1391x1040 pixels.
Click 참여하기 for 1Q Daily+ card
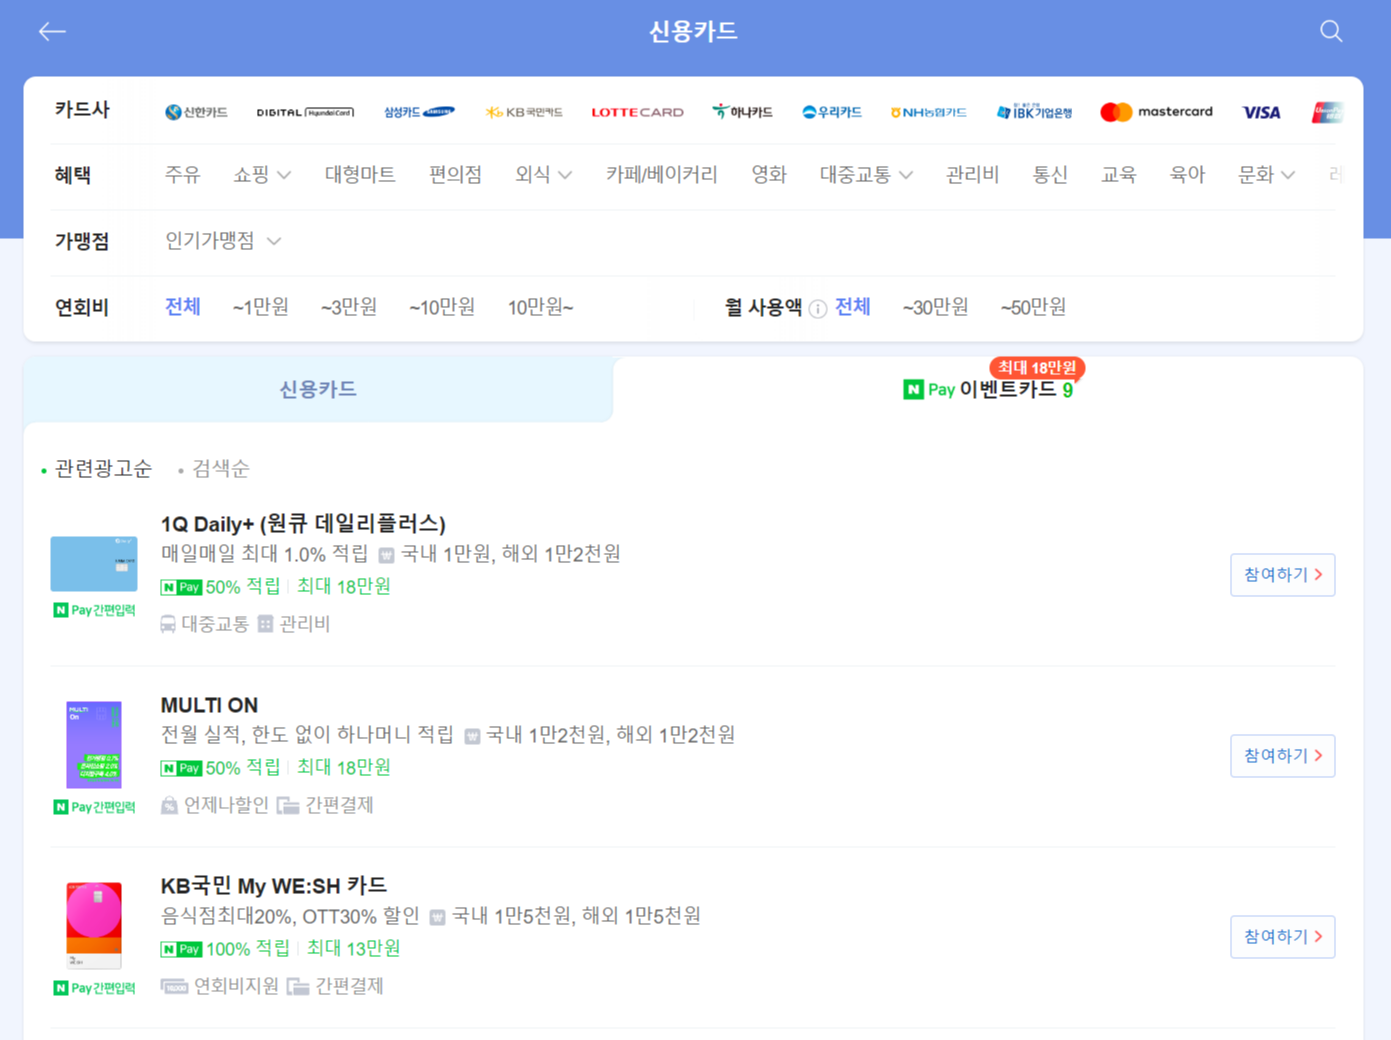[1283, 575]
